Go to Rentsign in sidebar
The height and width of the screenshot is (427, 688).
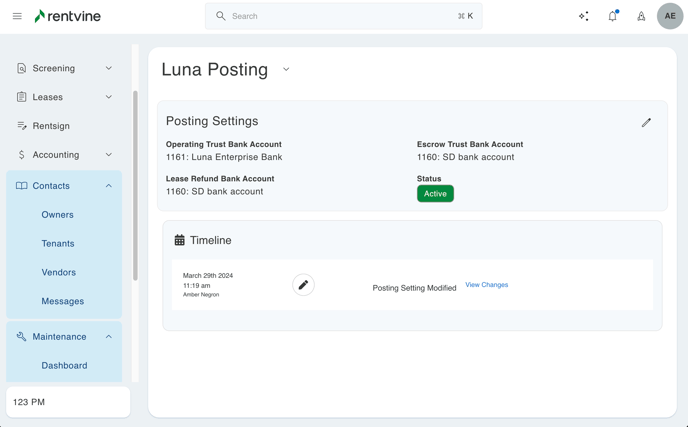51,126
